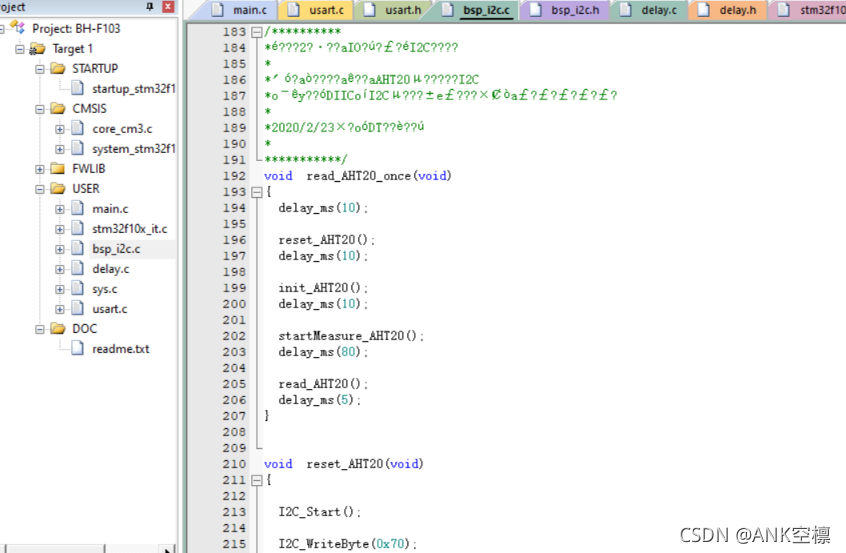Click the init_AHT20() call line
The image size is (846, 553).
point(323,288)
